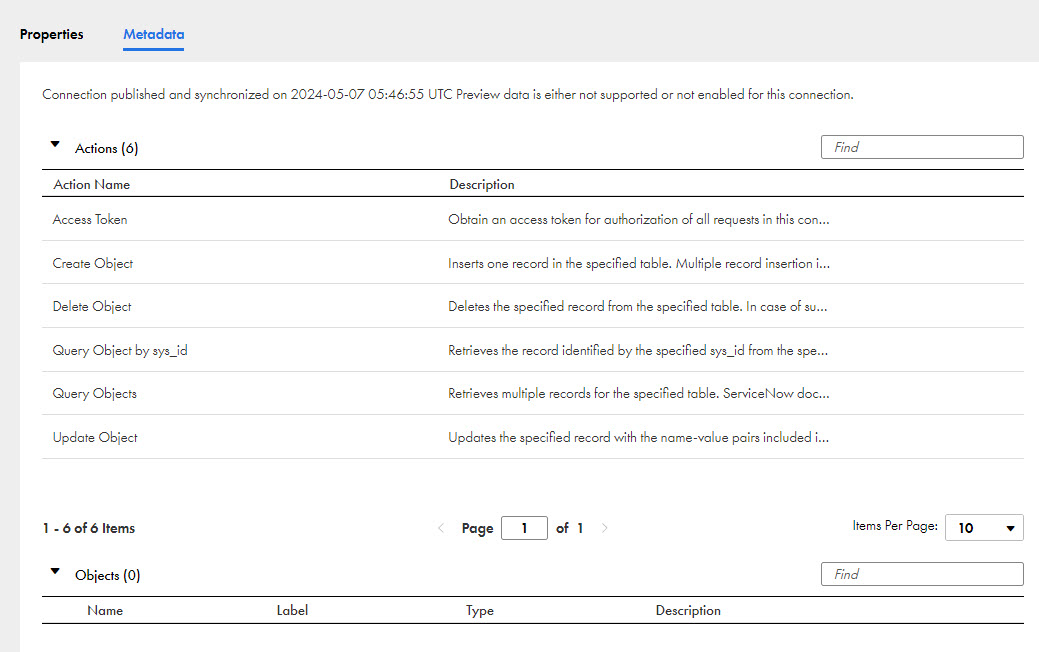Go to previous page arrow
The image size is (1039, 652).
[x=441, y=528]
